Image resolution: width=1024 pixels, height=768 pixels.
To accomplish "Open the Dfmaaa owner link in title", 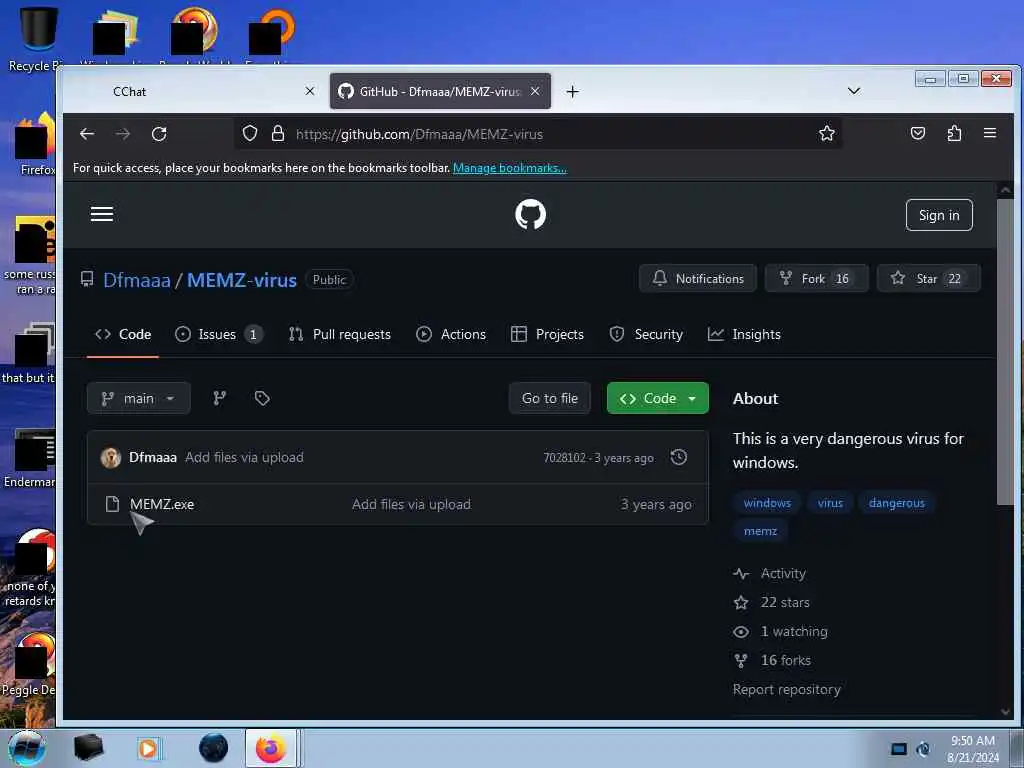I will click(136, 280).
